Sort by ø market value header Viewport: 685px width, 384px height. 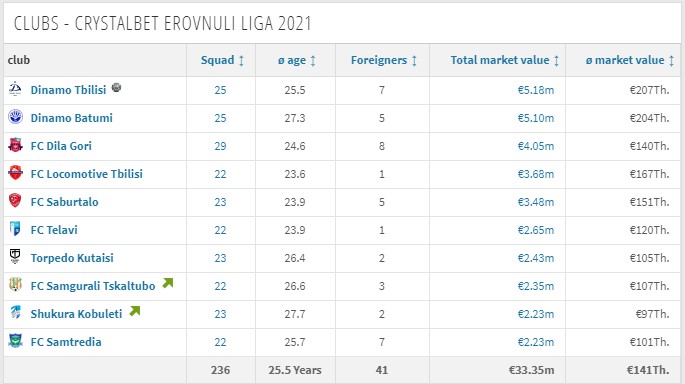630,60
